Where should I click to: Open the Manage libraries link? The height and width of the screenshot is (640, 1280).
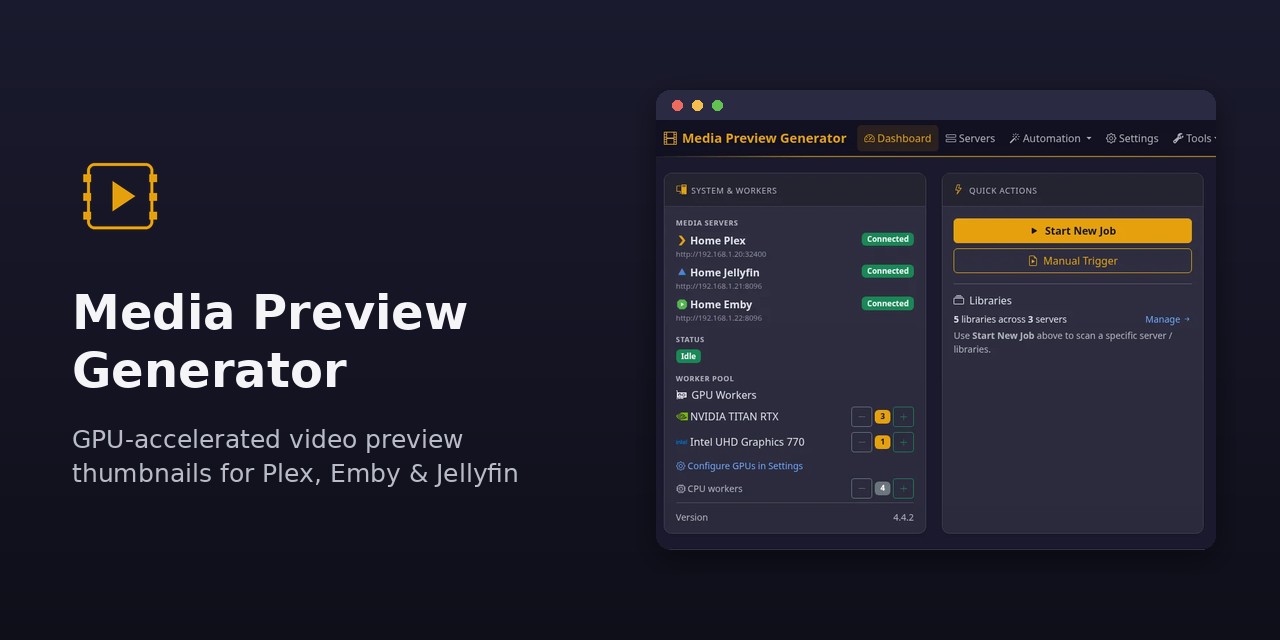(x=1167, y=320)
